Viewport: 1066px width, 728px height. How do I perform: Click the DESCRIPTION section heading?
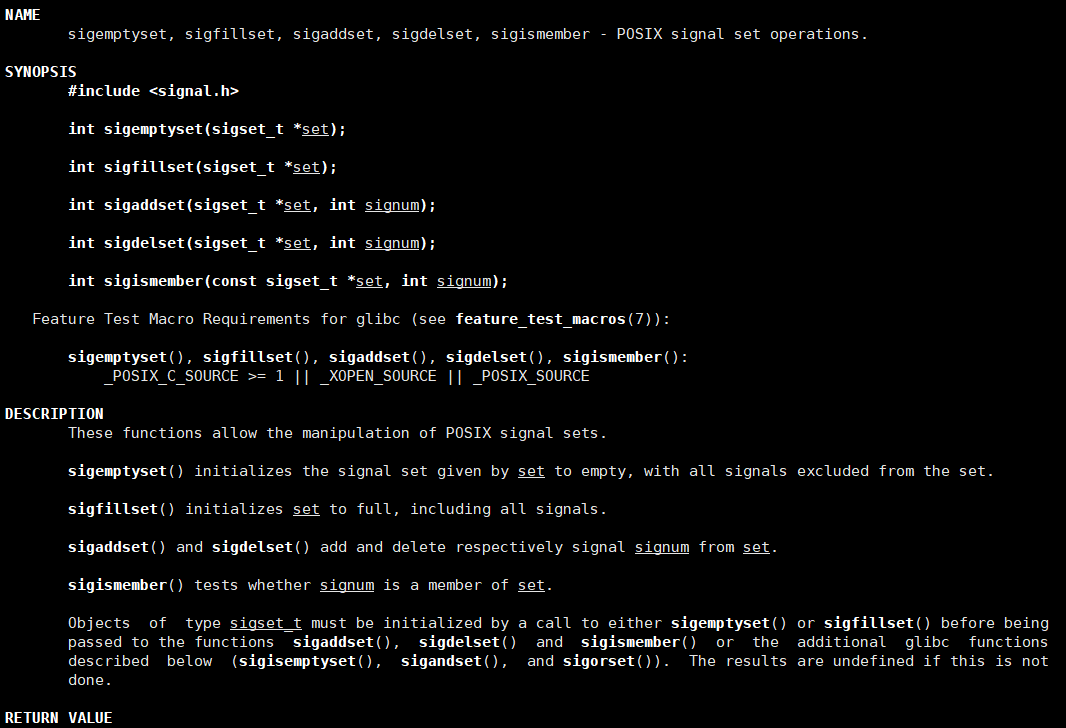[x=54, y=414]
